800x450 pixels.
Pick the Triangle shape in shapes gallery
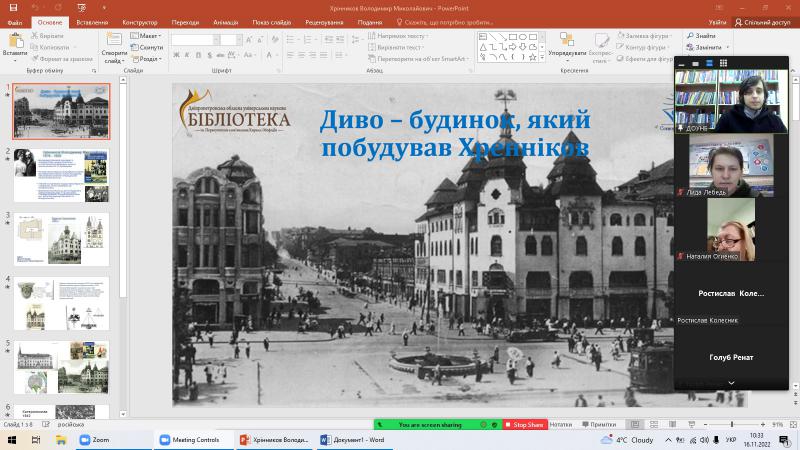click(x=483, y=47)
